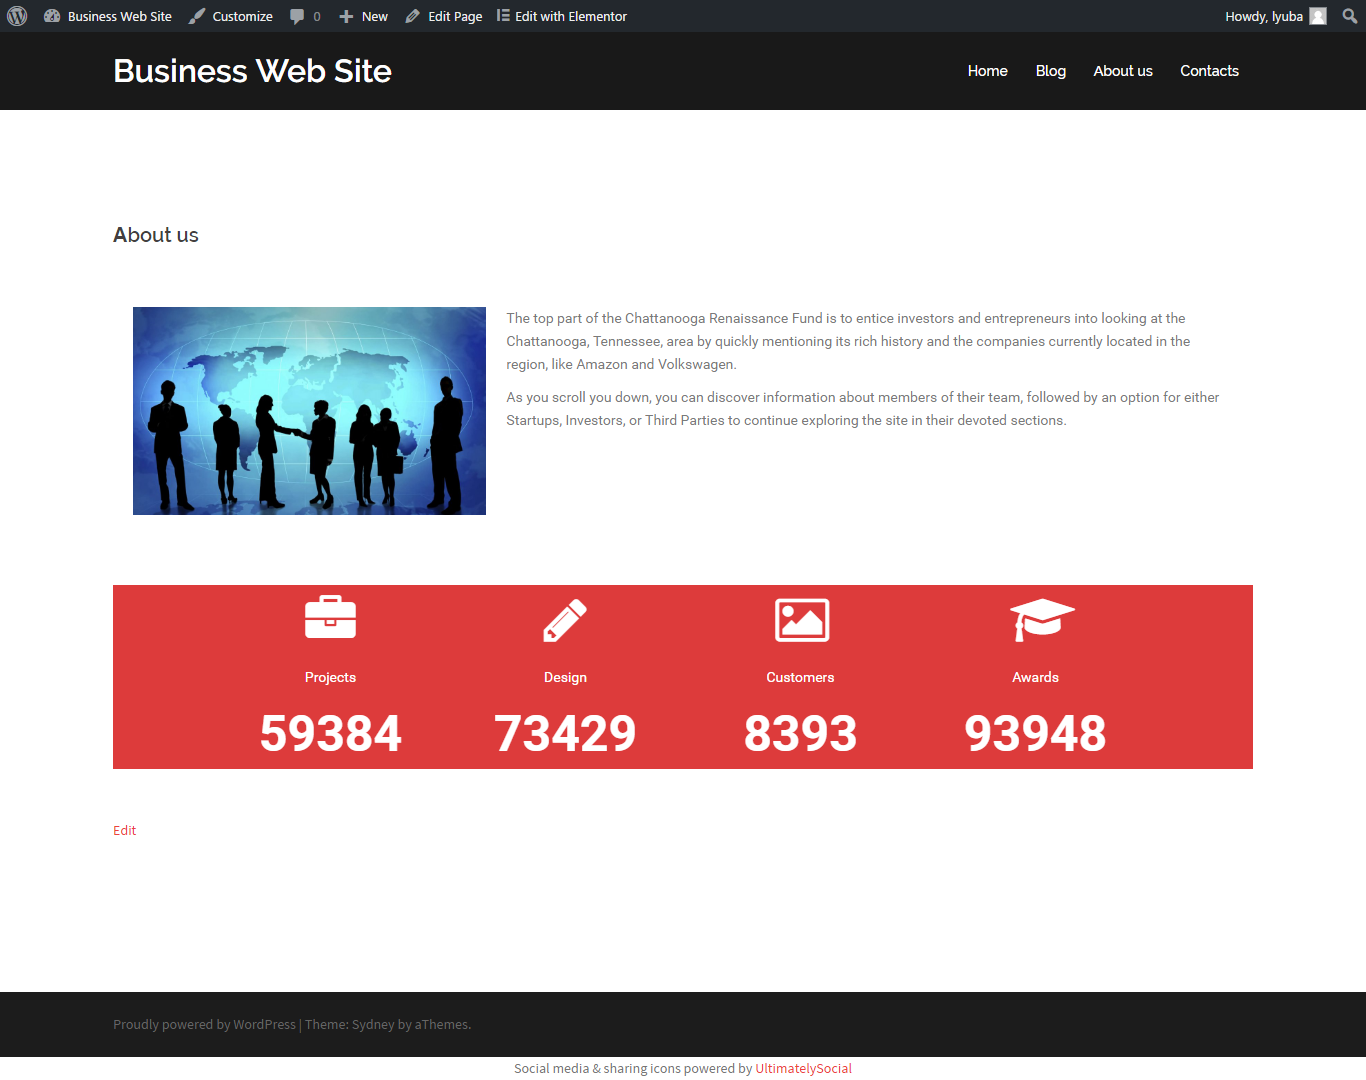This screenshot has height=1080, width=1366.
Task: Open the WordPress logo menu
Action: (17, 16)
